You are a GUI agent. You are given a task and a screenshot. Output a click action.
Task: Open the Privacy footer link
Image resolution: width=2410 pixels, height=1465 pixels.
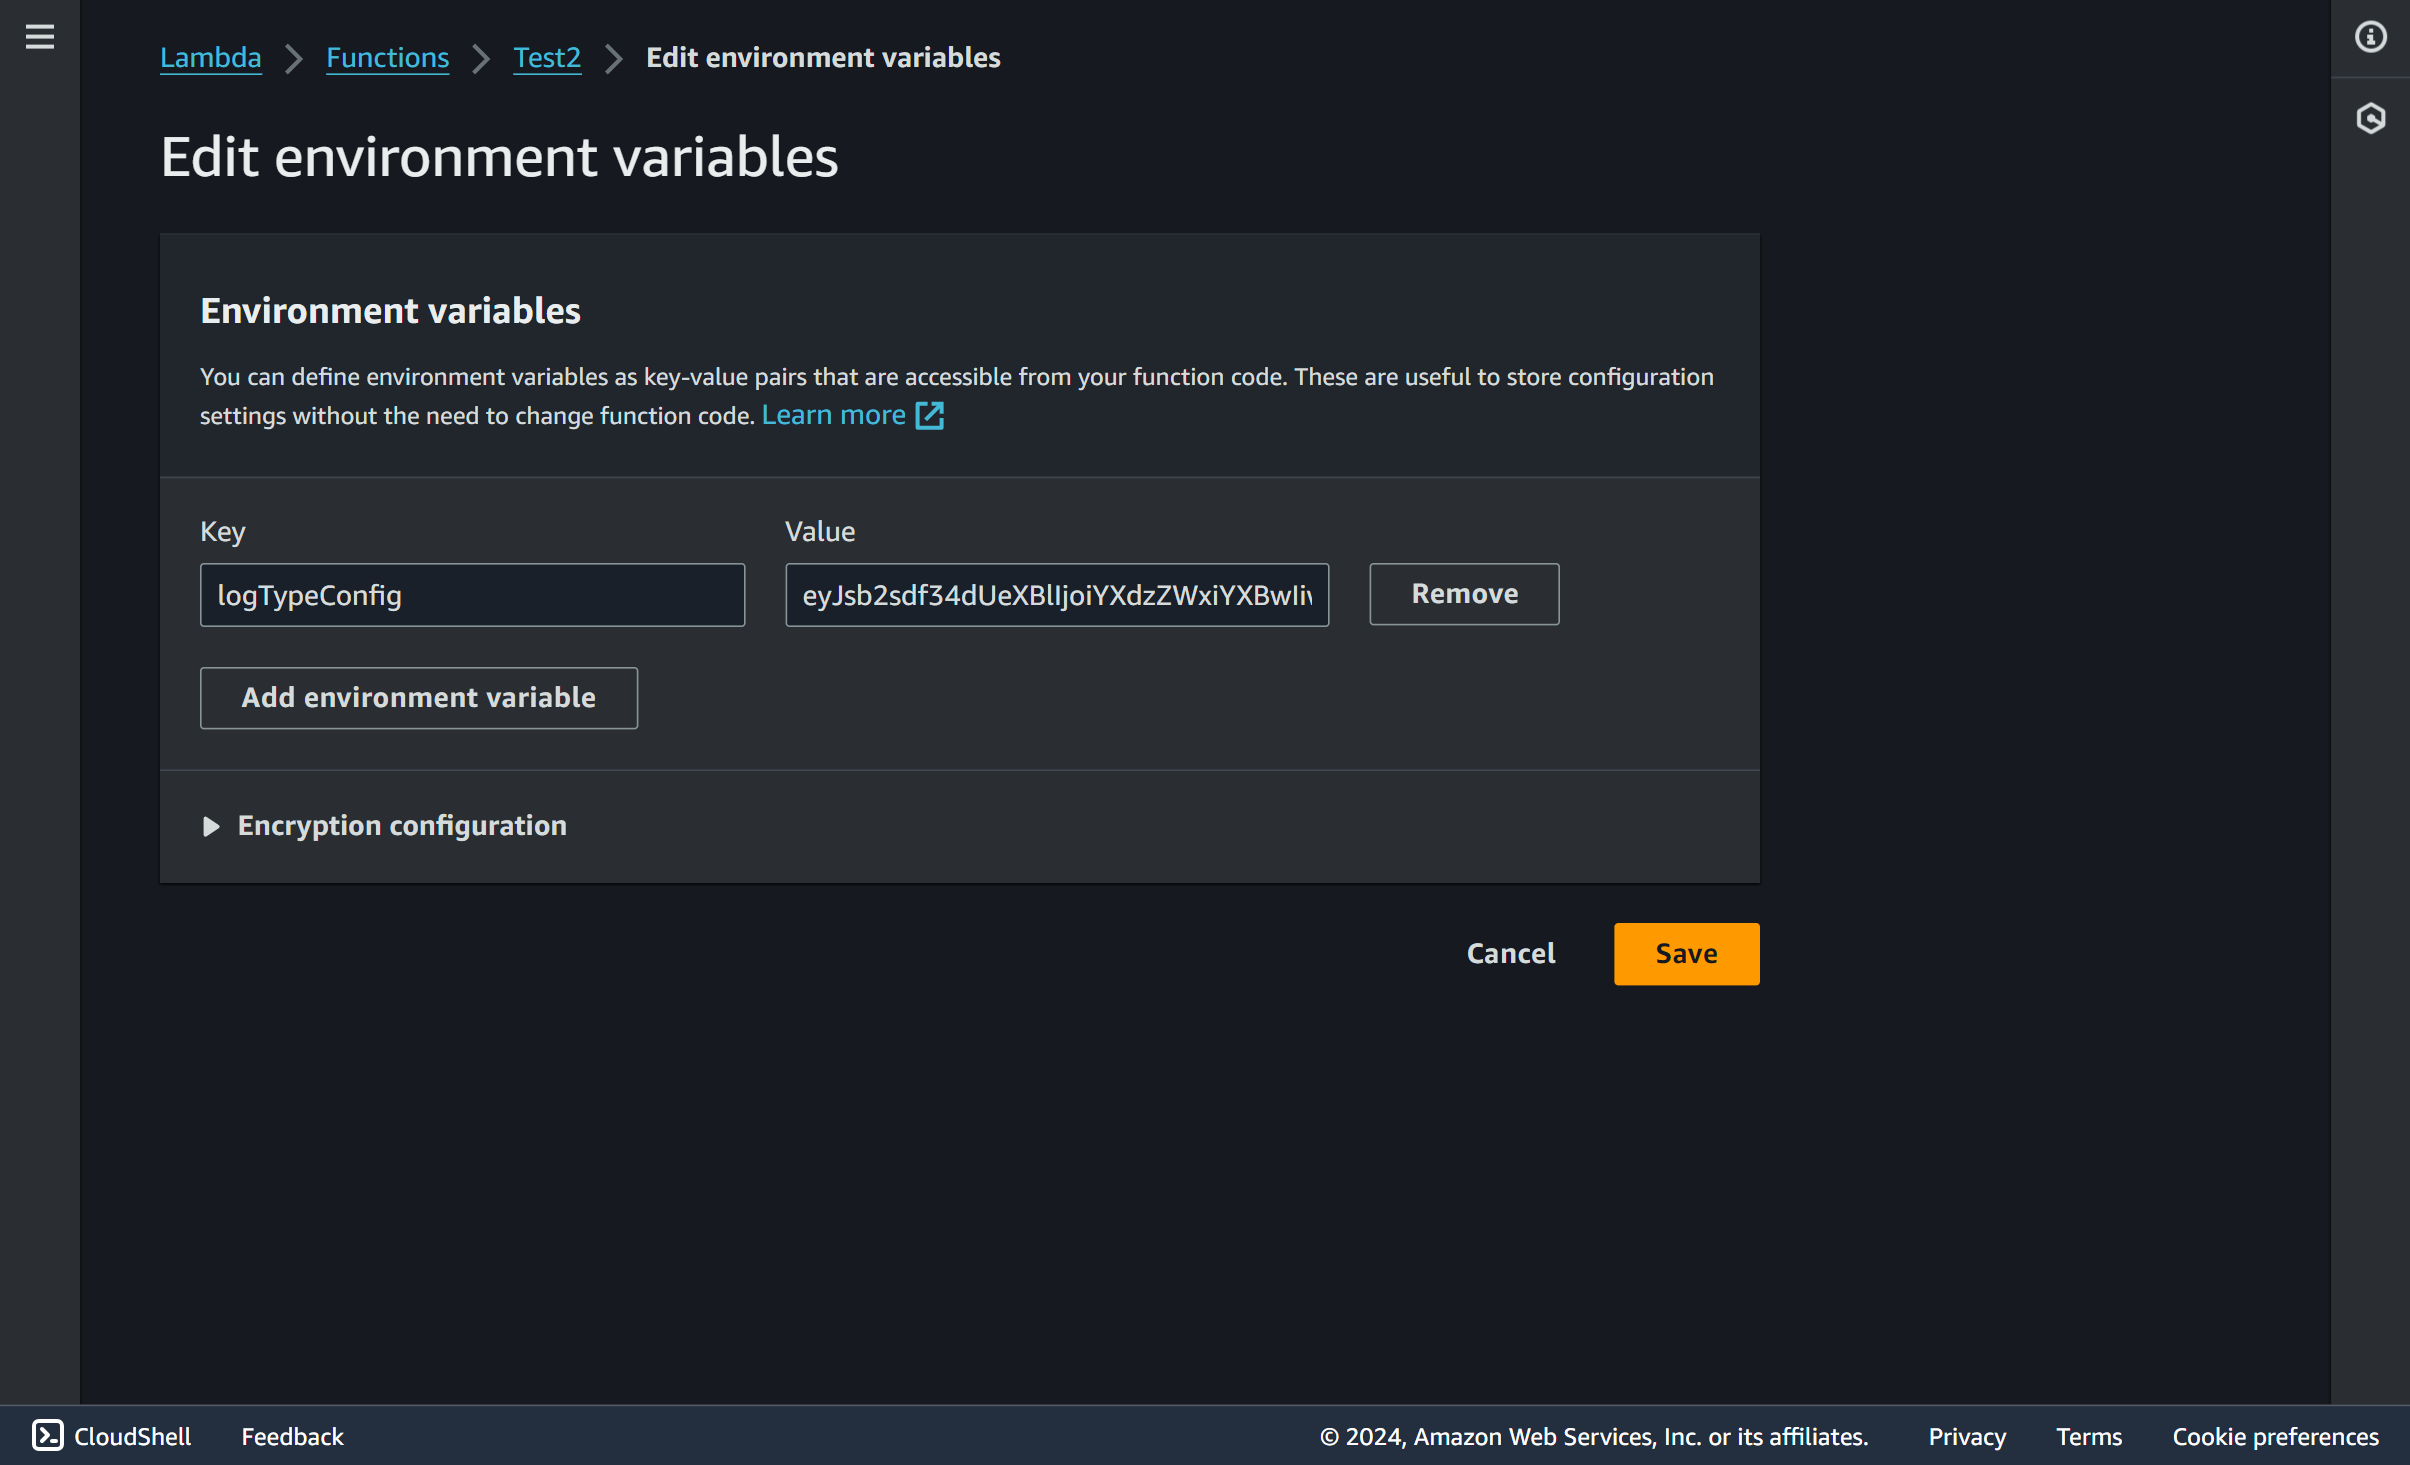(1966, 1436)
